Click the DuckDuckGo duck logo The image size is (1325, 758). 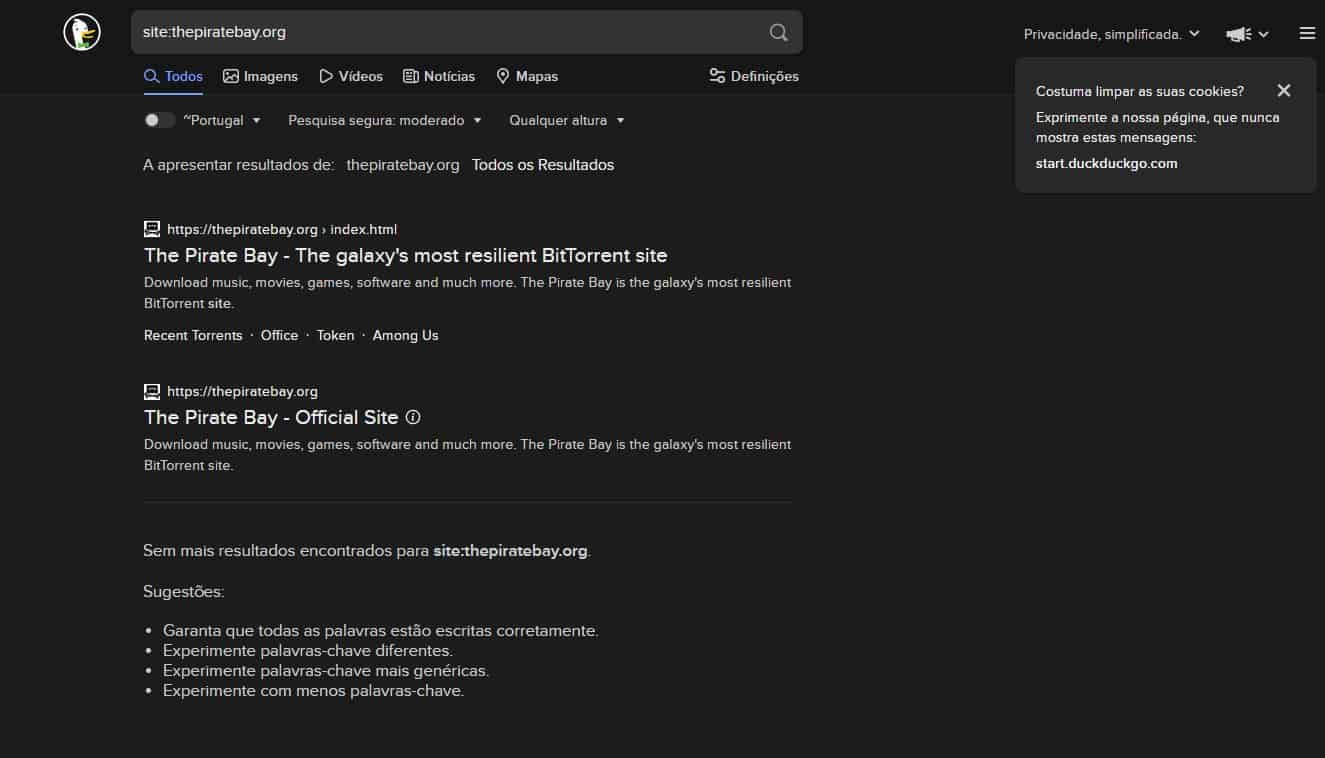[82, 32]
